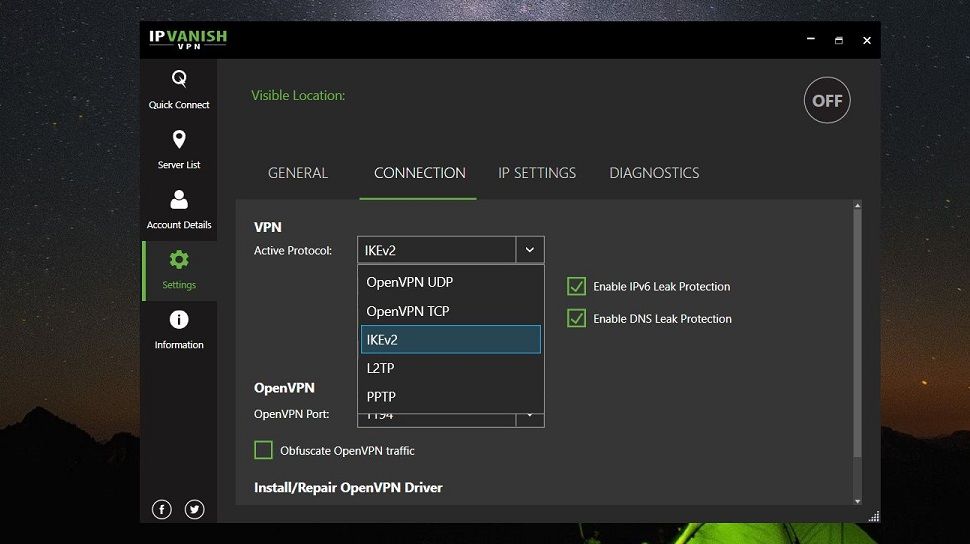Select IKEv2 in the protocol list
The width and height of the screenshot is (970, 544).
pos(450,340)
